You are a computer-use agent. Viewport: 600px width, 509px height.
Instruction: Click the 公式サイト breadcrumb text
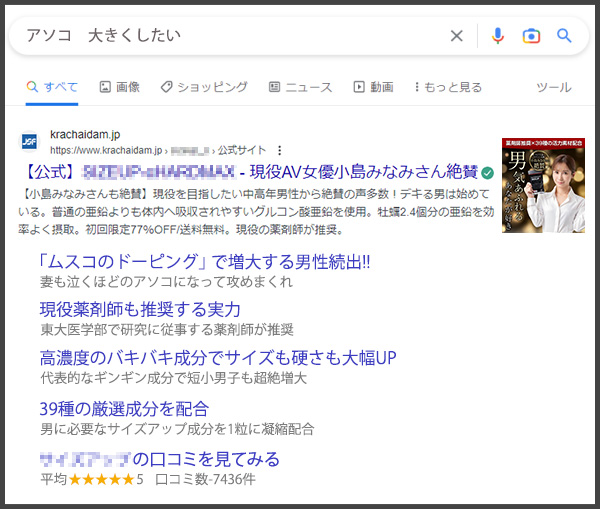pyautogui.click(x=241, y=150)
